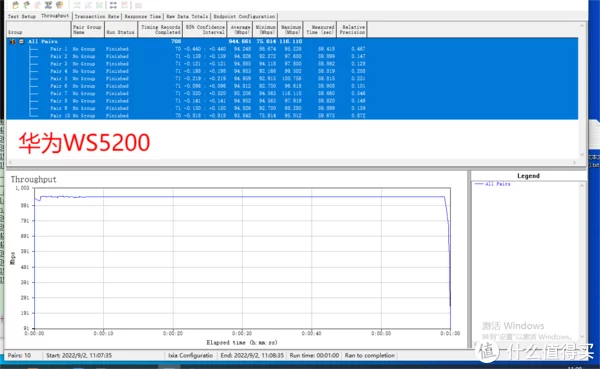
Task: Open the Transaction Rate tab
Action: pos(97,16)
